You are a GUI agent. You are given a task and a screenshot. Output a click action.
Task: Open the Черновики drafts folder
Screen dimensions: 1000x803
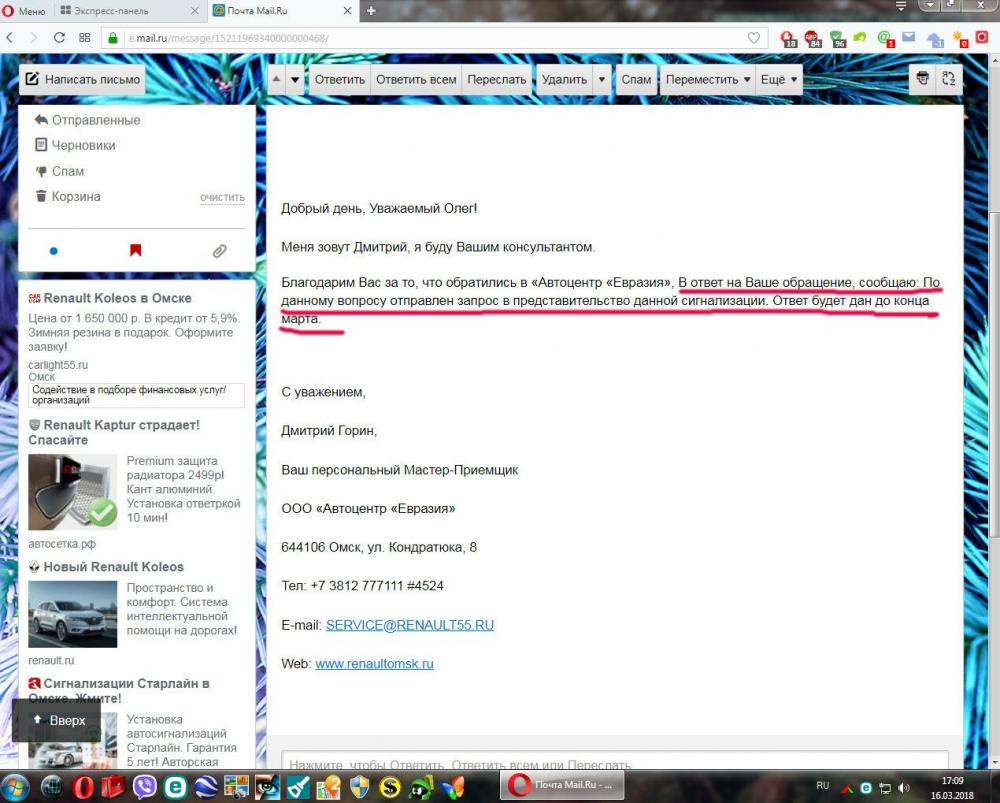click(75, 145)
